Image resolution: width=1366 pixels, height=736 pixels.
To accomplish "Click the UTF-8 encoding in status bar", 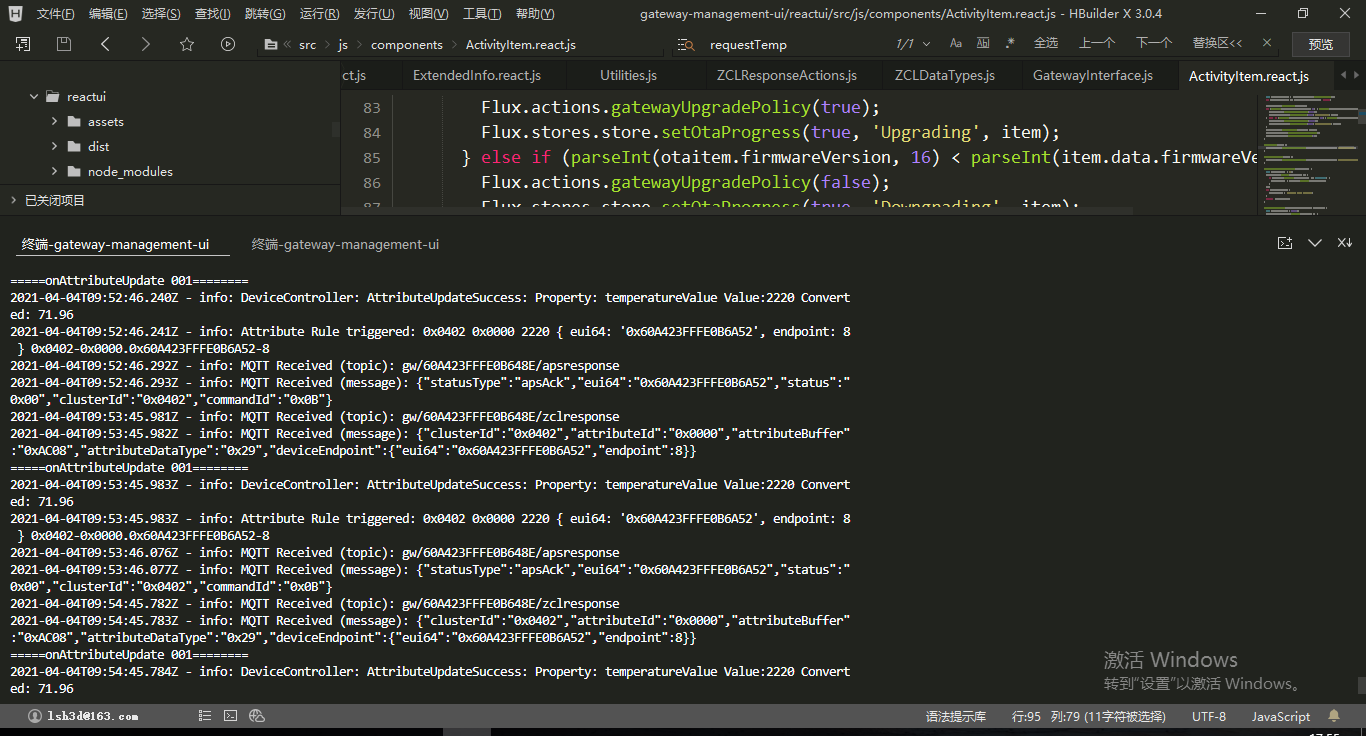I will (x=1209, y=716).
